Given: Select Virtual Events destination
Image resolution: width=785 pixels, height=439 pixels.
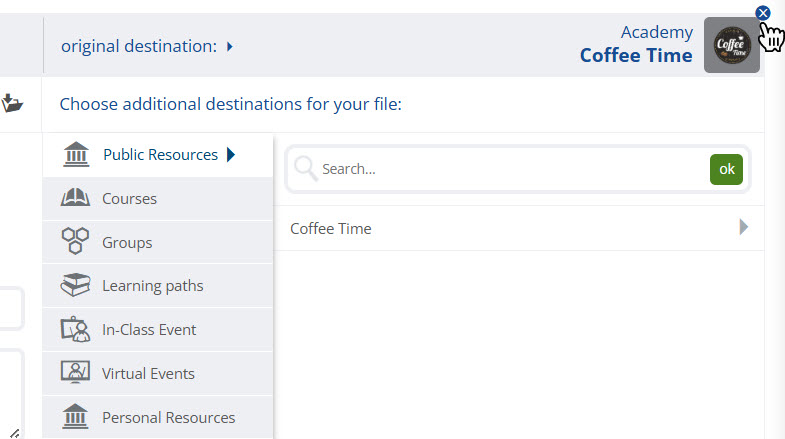Looking at the screenshot, I should point(148,373).
